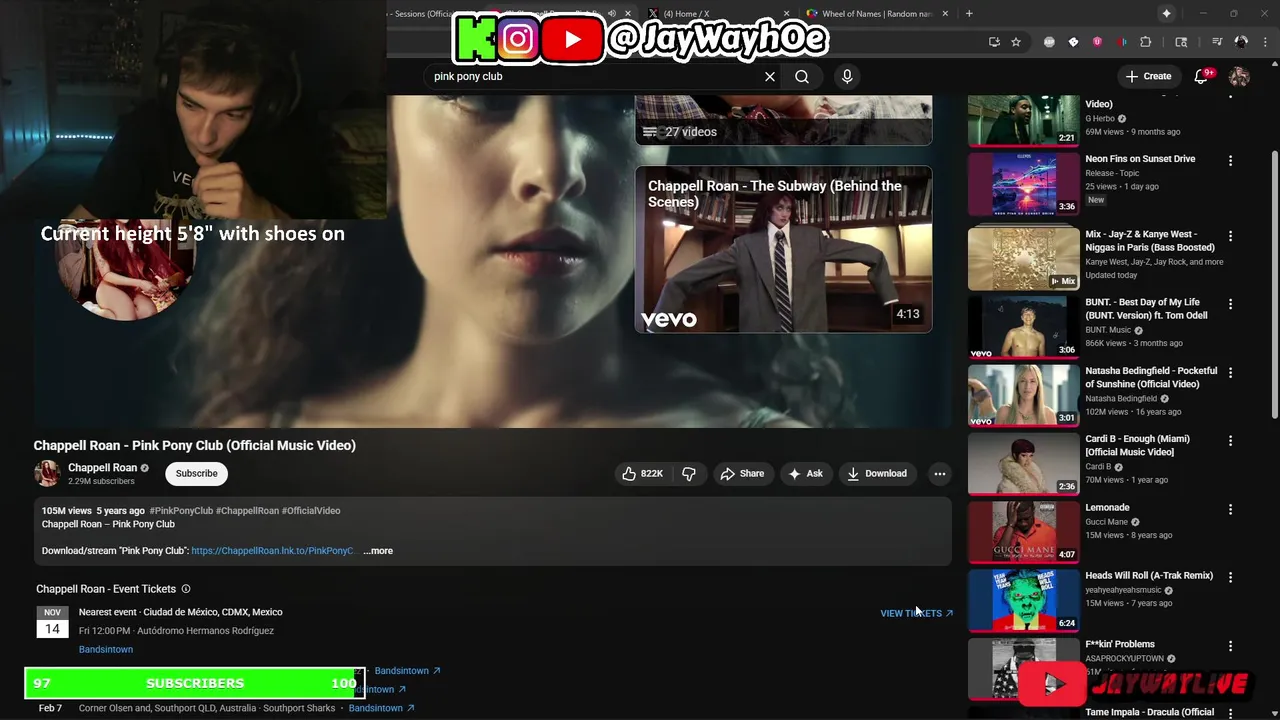Open Chappell Roan channel avatar

(47, 474)
